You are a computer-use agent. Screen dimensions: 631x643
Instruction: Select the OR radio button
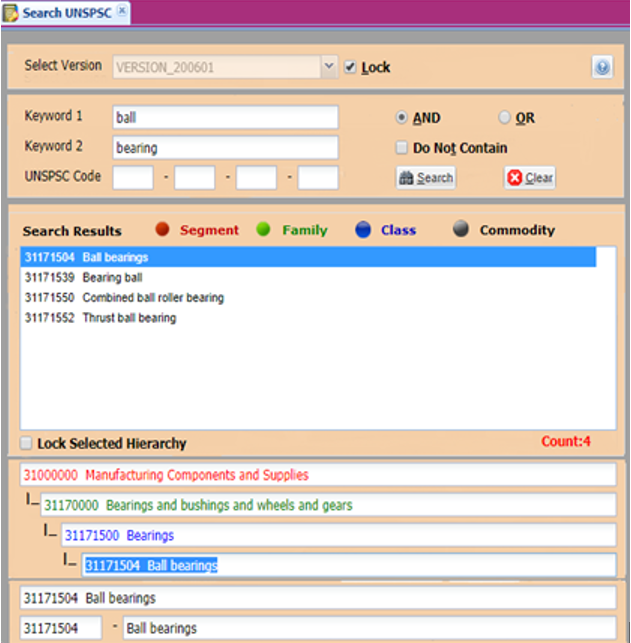pos(504,117)
